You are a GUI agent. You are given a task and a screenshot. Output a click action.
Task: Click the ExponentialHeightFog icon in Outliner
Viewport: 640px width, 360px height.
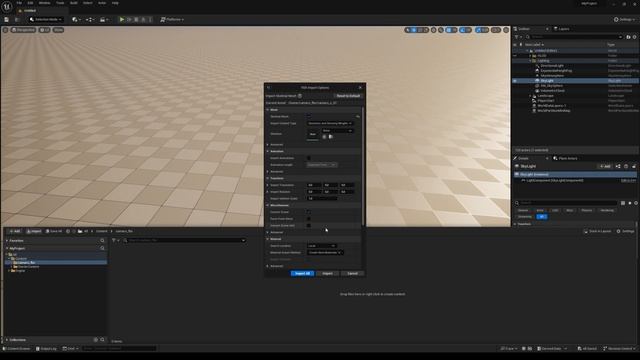[x=537, y=71]
